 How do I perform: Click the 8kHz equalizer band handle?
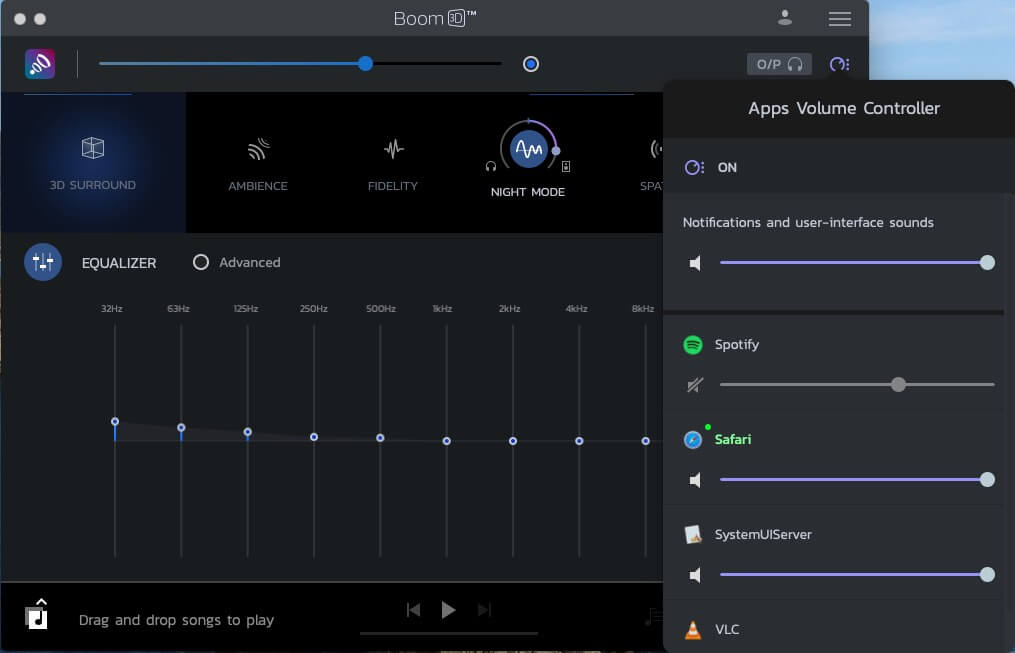[x=645, y=441]
